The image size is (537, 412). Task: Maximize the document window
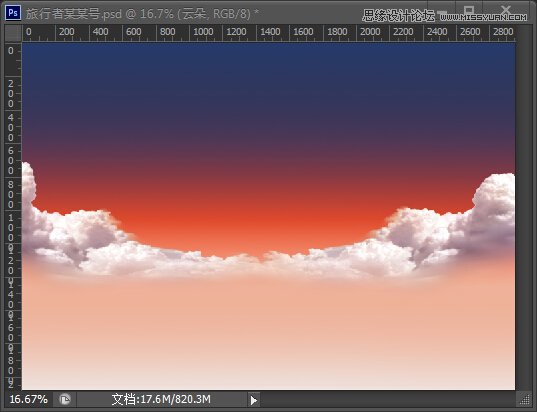click(x=469, y=11)
